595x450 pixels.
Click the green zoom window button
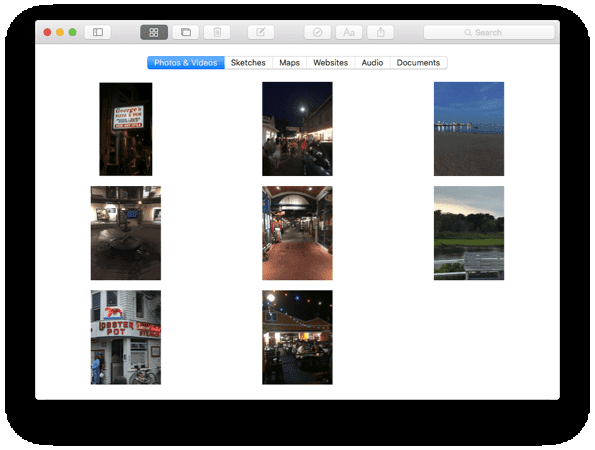pyautogui.click(x=72, y=32)
